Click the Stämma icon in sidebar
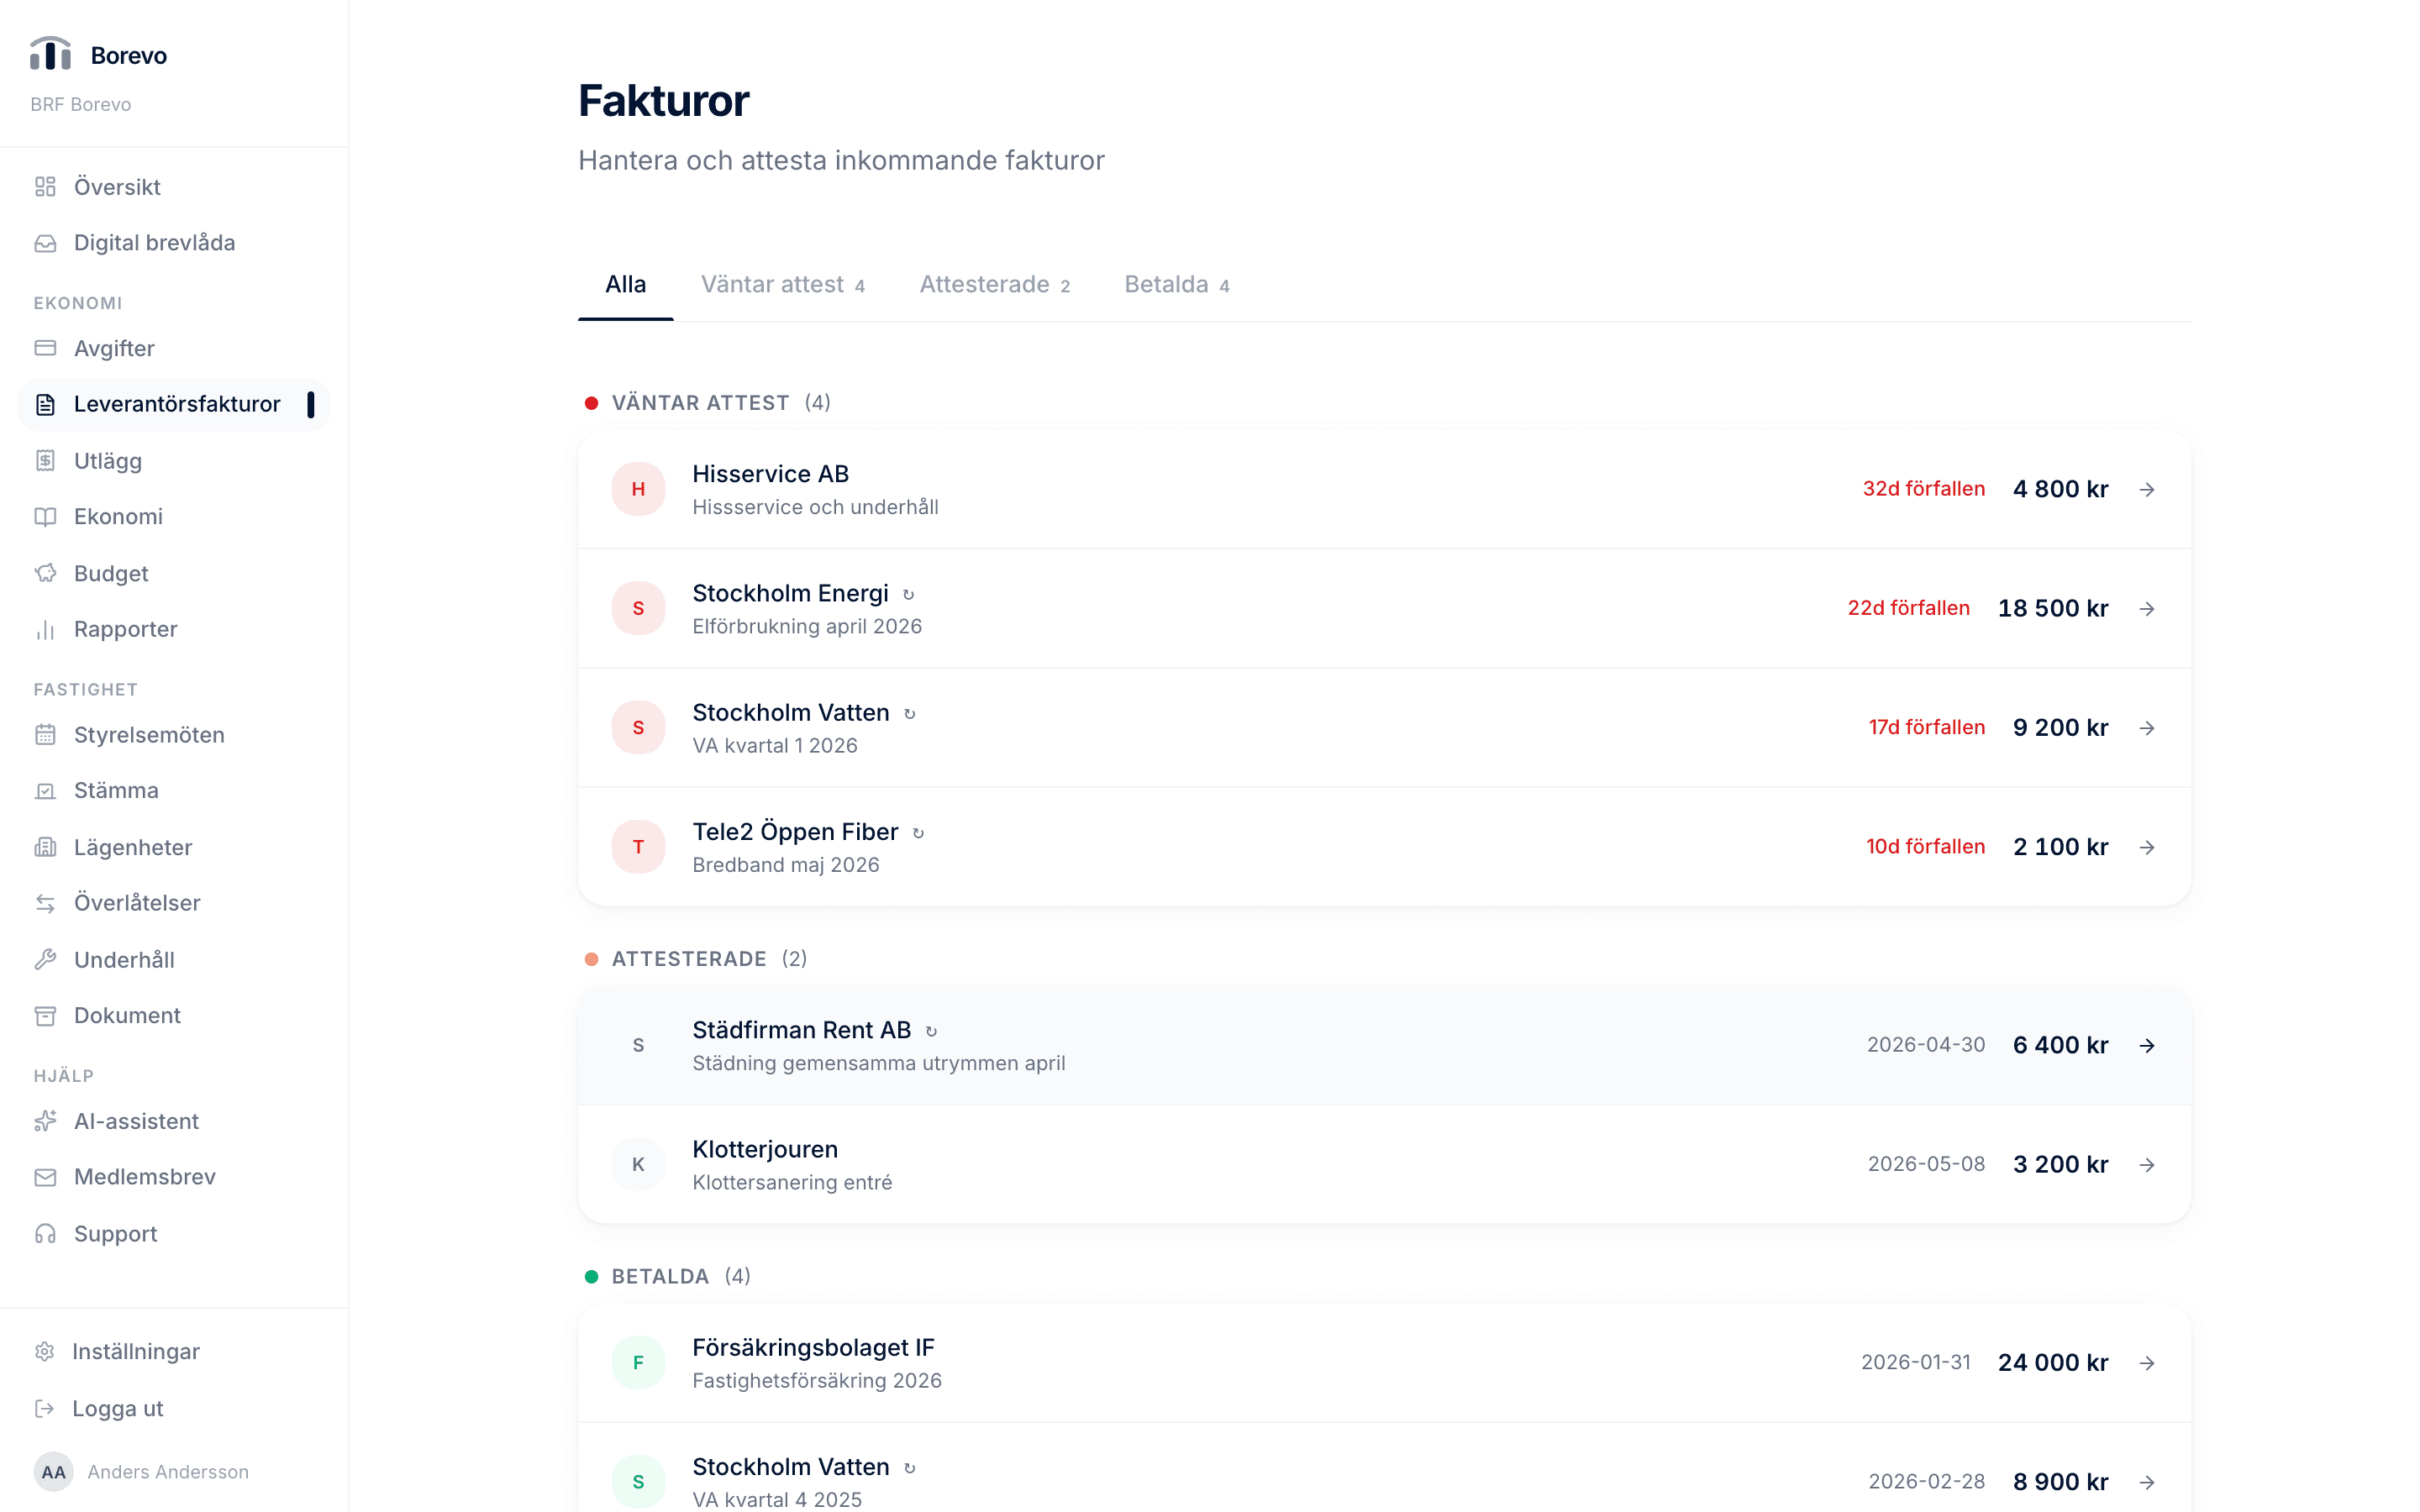The width and height of the screenshot is (2420, 1512). (45, 790)
